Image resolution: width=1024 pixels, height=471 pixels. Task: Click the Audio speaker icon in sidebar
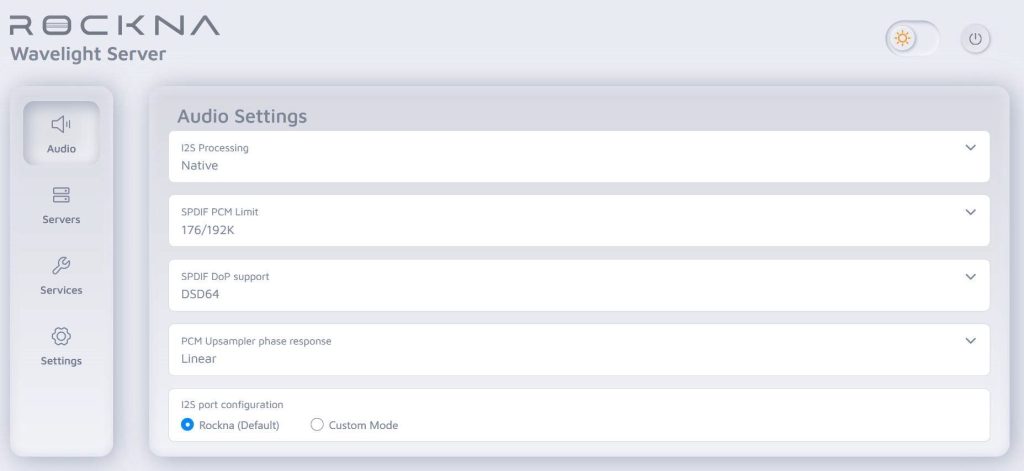tap(61, 124)
